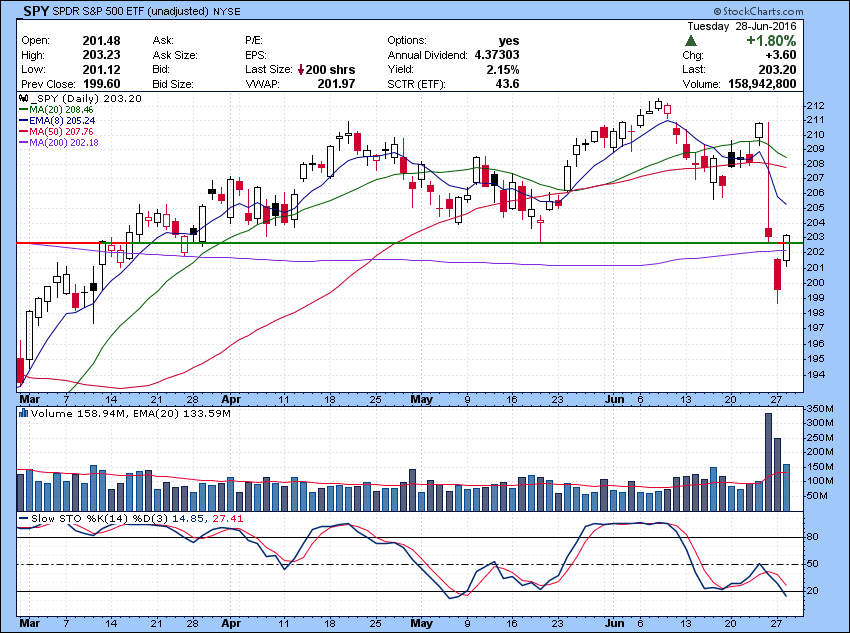Click the 212 price axis label
850x633 pixels.
pos(815,105)
